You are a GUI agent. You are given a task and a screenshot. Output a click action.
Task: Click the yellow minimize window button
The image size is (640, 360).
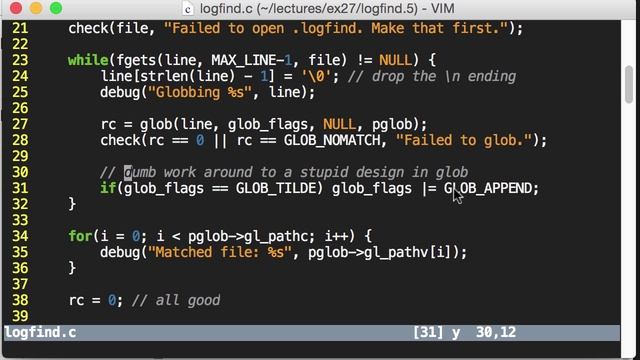click(36, 8)
